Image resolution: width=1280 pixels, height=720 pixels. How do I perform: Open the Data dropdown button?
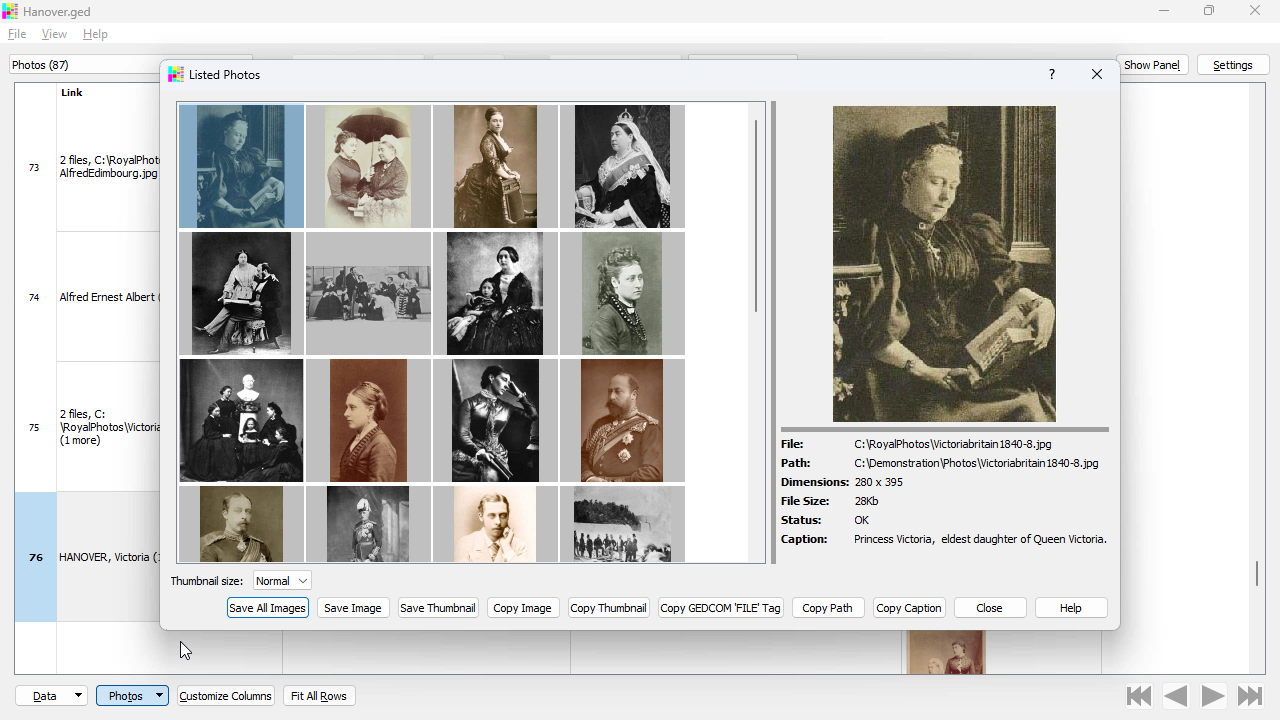point(52,696)
